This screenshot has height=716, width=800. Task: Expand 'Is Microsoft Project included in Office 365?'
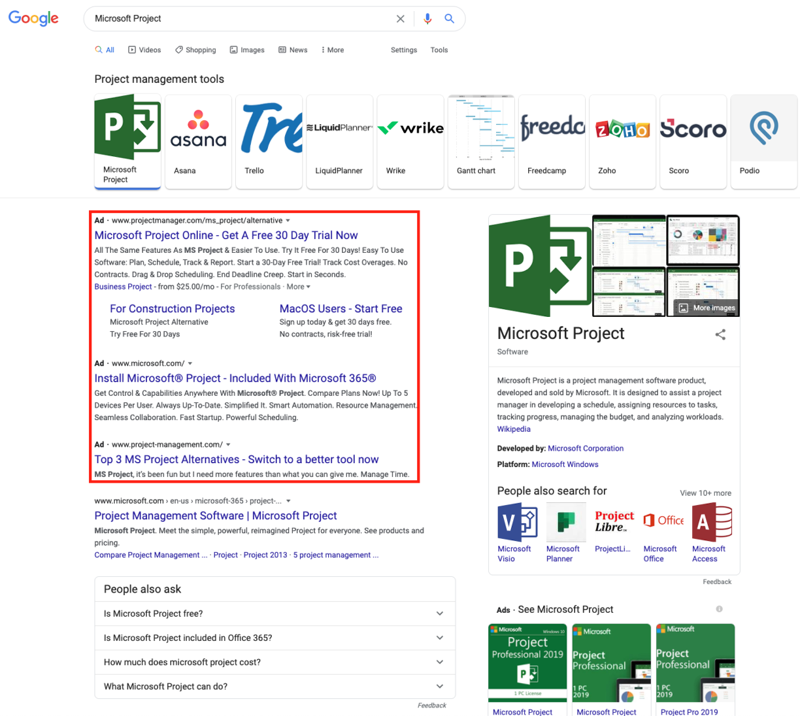275,638
